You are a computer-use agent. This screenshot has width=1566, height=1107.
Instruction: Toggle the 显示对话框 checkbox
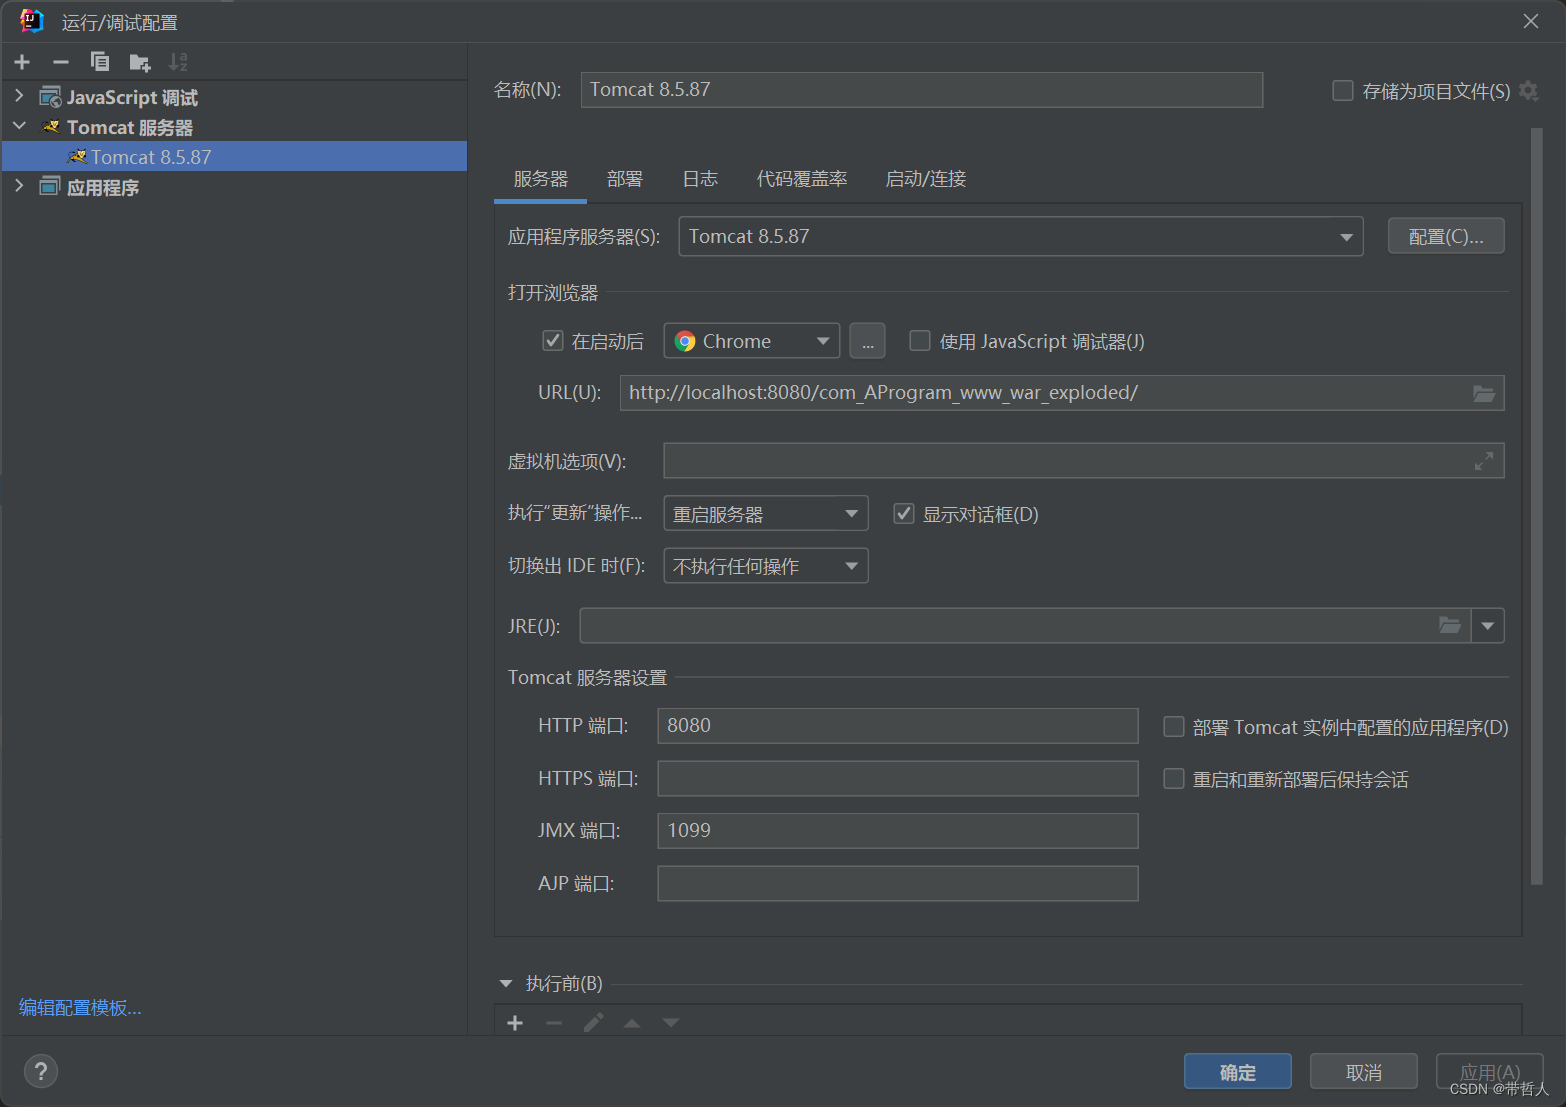tap(904, 514)
